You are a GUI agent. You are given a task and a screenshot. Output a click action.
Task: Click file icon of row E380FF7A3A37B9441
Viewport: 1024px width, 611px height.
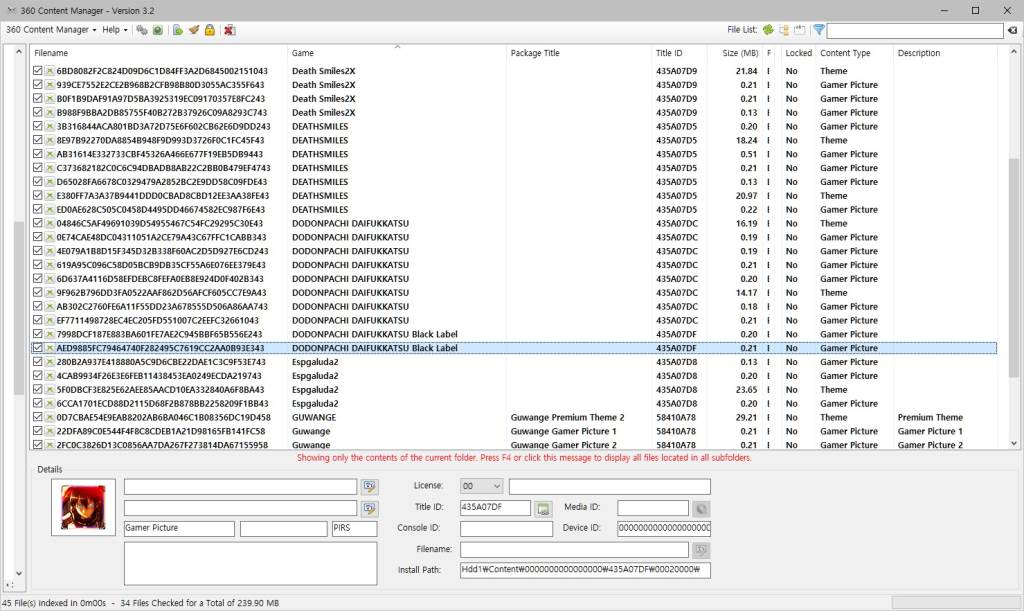tap(50, 196)
